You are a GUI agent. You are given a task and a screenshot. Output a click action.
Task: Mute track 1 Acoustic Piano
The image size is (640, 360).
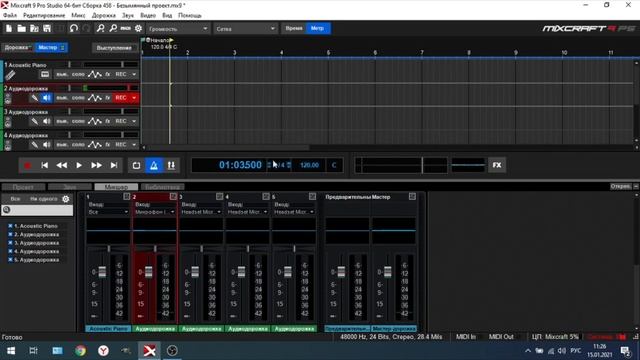pyautogui.click(x=62, y=74)
